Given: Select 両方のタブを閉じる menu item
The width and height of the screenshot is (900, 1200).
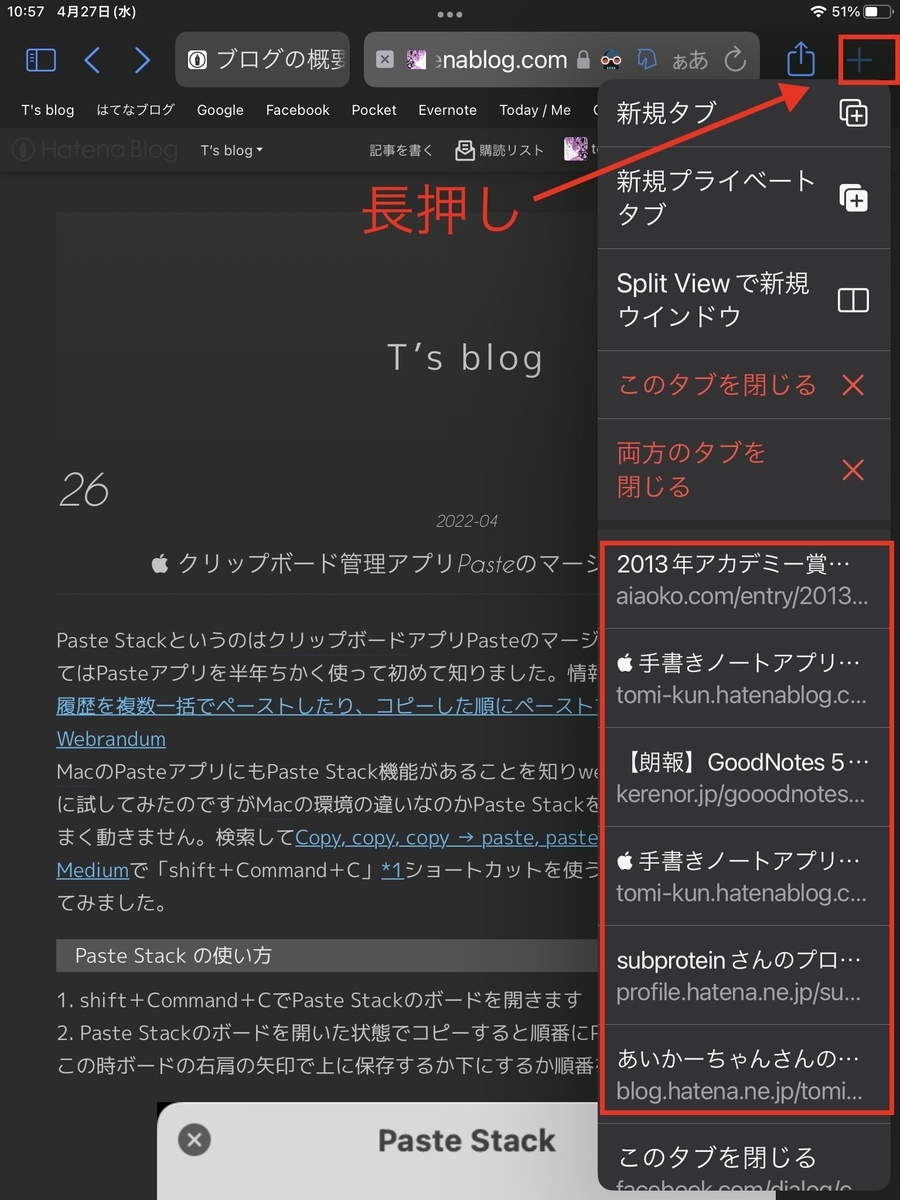Looking at the screenshot, I should pos(744,470).
